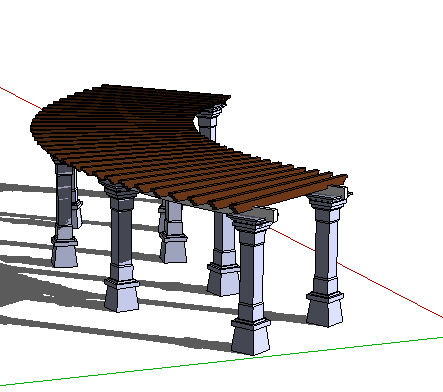Click the red axis segment at upper left
Viewport: 443px width, 392px height.
(x=21, y=98)
